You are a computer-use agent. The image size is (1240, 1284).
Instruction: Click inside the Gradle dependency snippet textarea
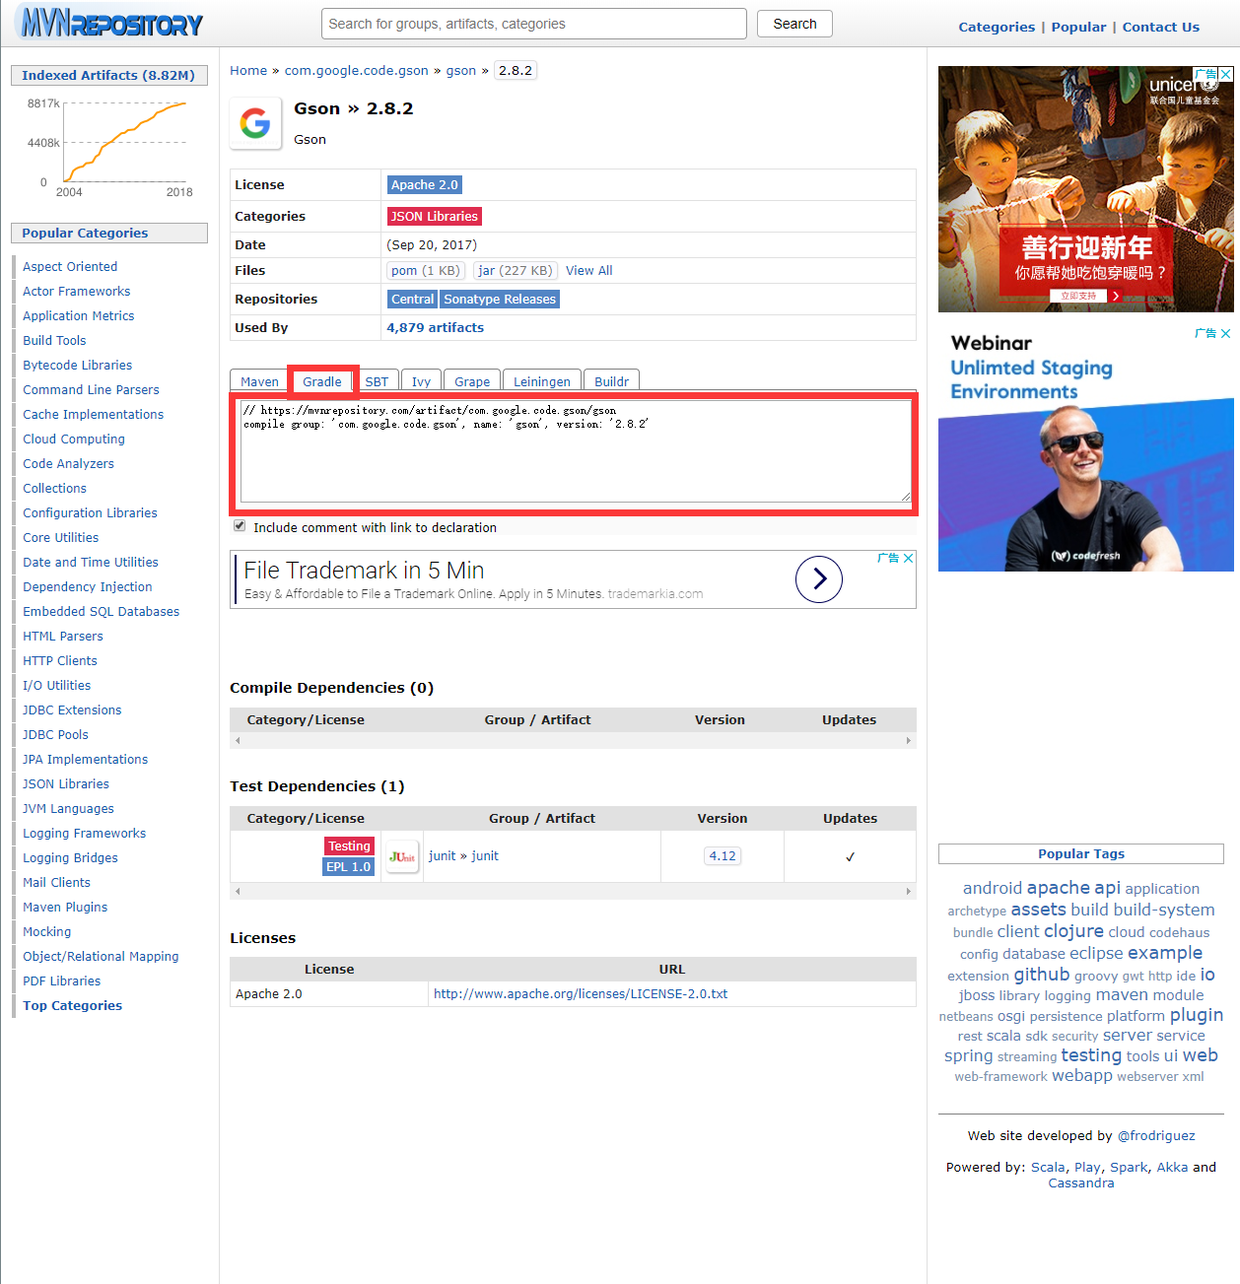[576, 451]
